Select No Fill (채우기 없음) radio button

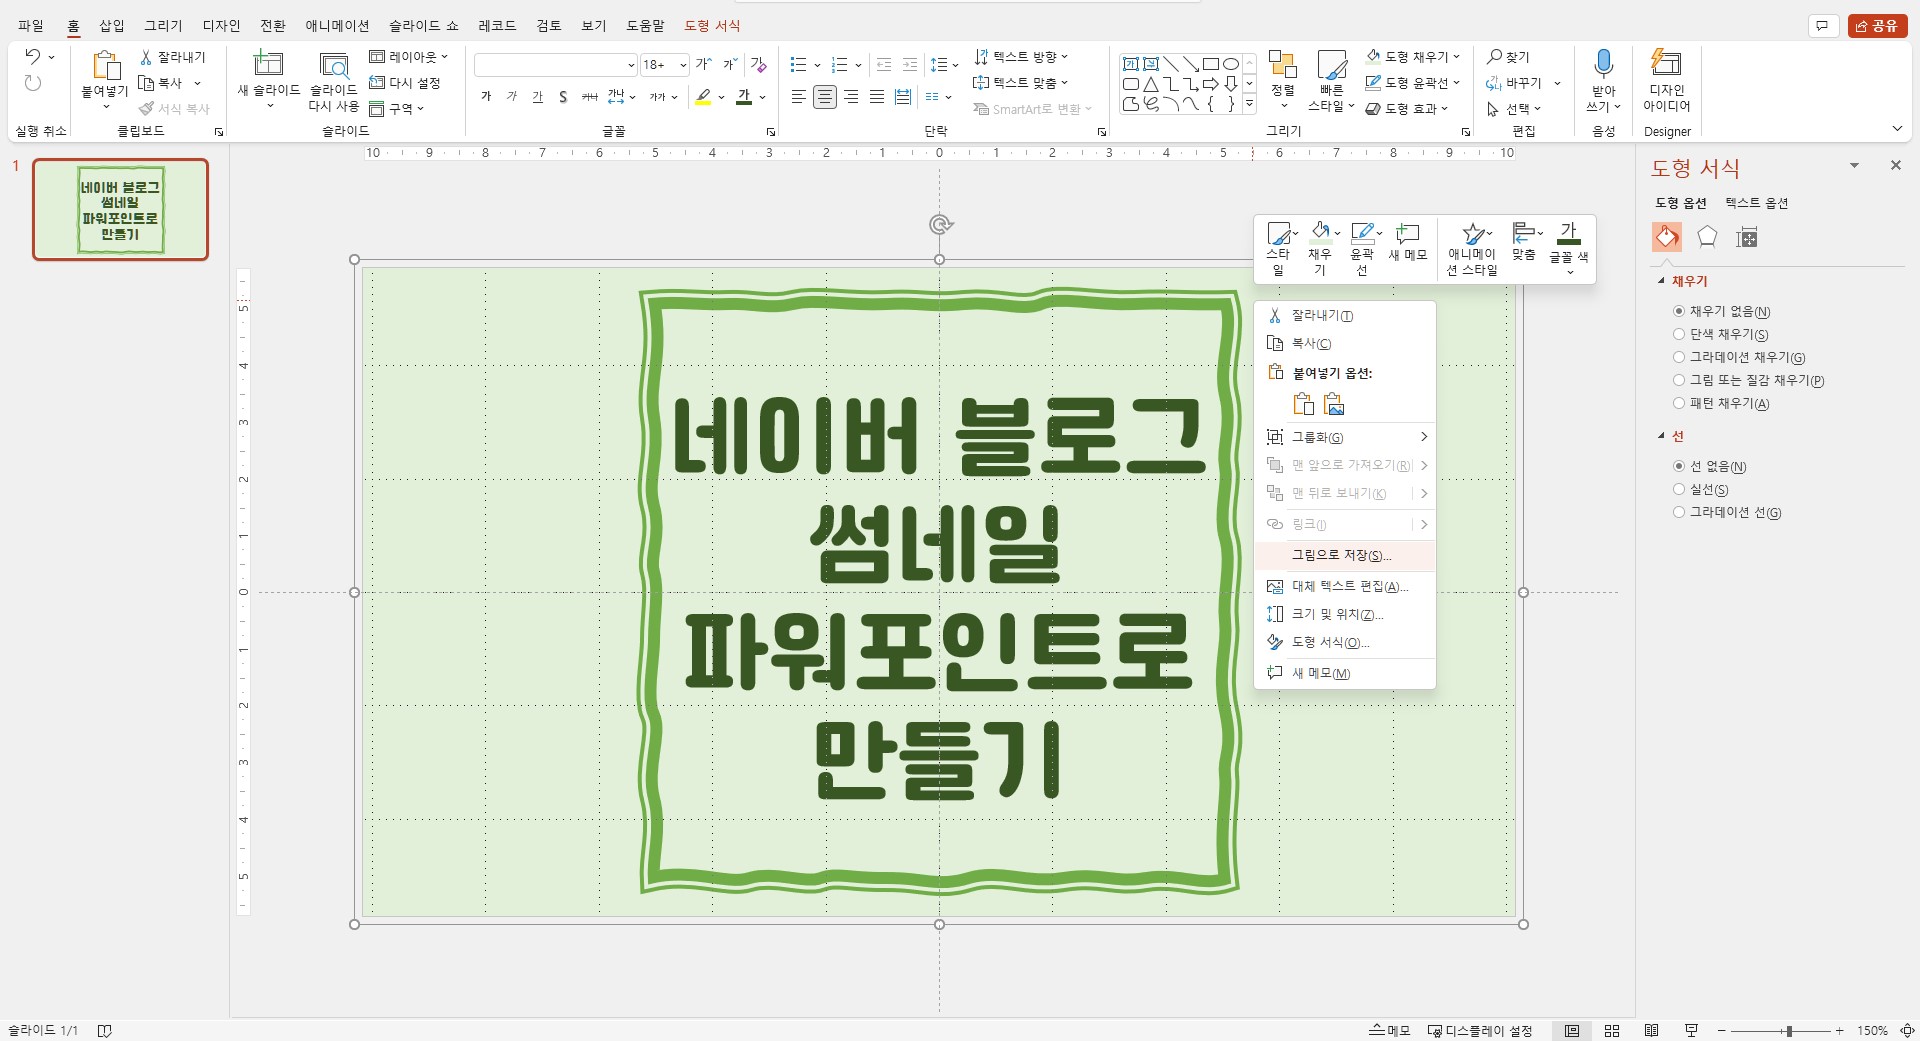[x=1679, y=312]
